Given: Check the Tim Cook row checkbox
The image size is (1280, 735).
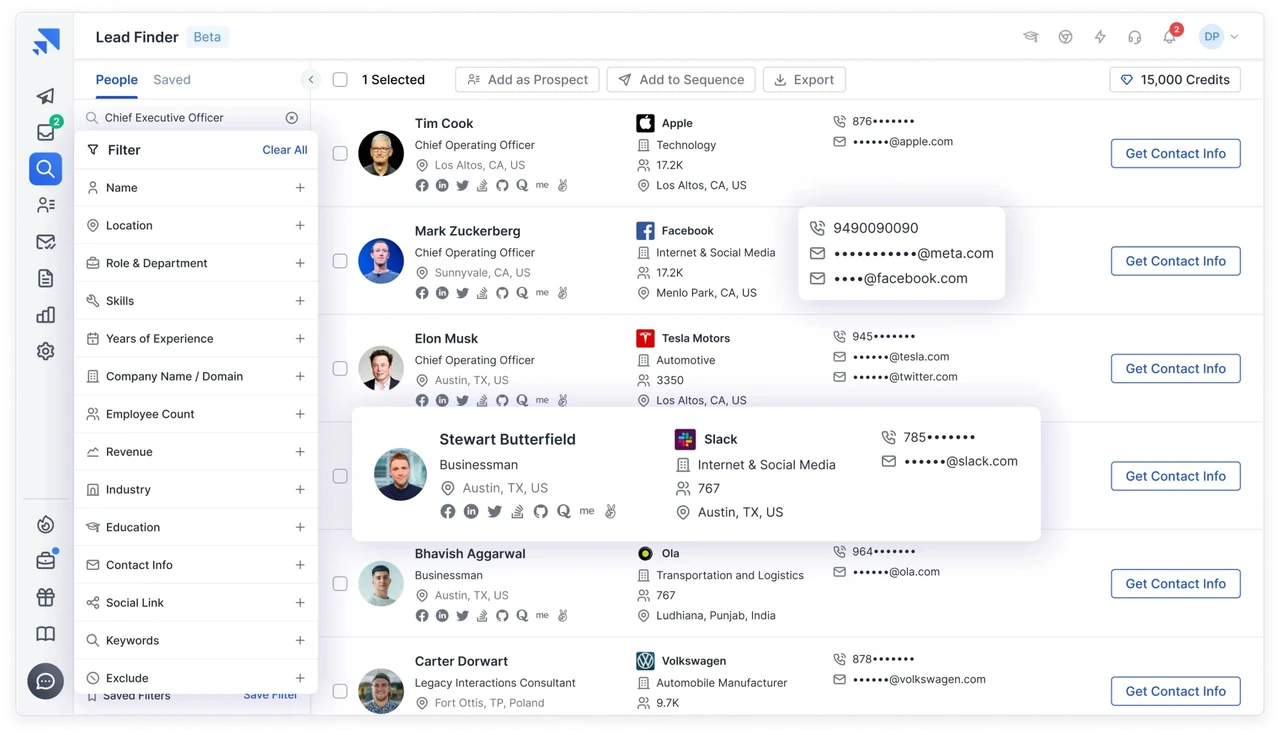Looking at the screenshot, I should coord(340,154).
